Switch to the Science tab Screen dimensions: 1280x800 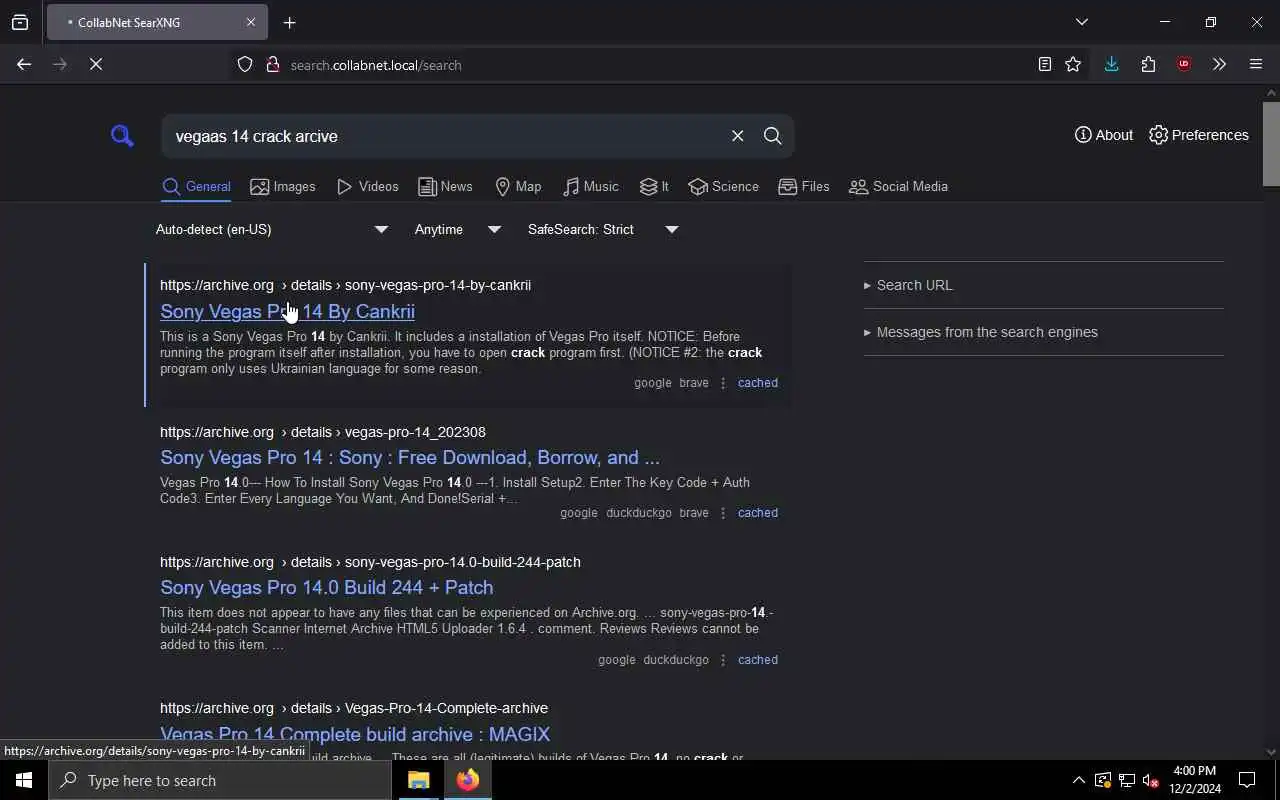(724, 187)
